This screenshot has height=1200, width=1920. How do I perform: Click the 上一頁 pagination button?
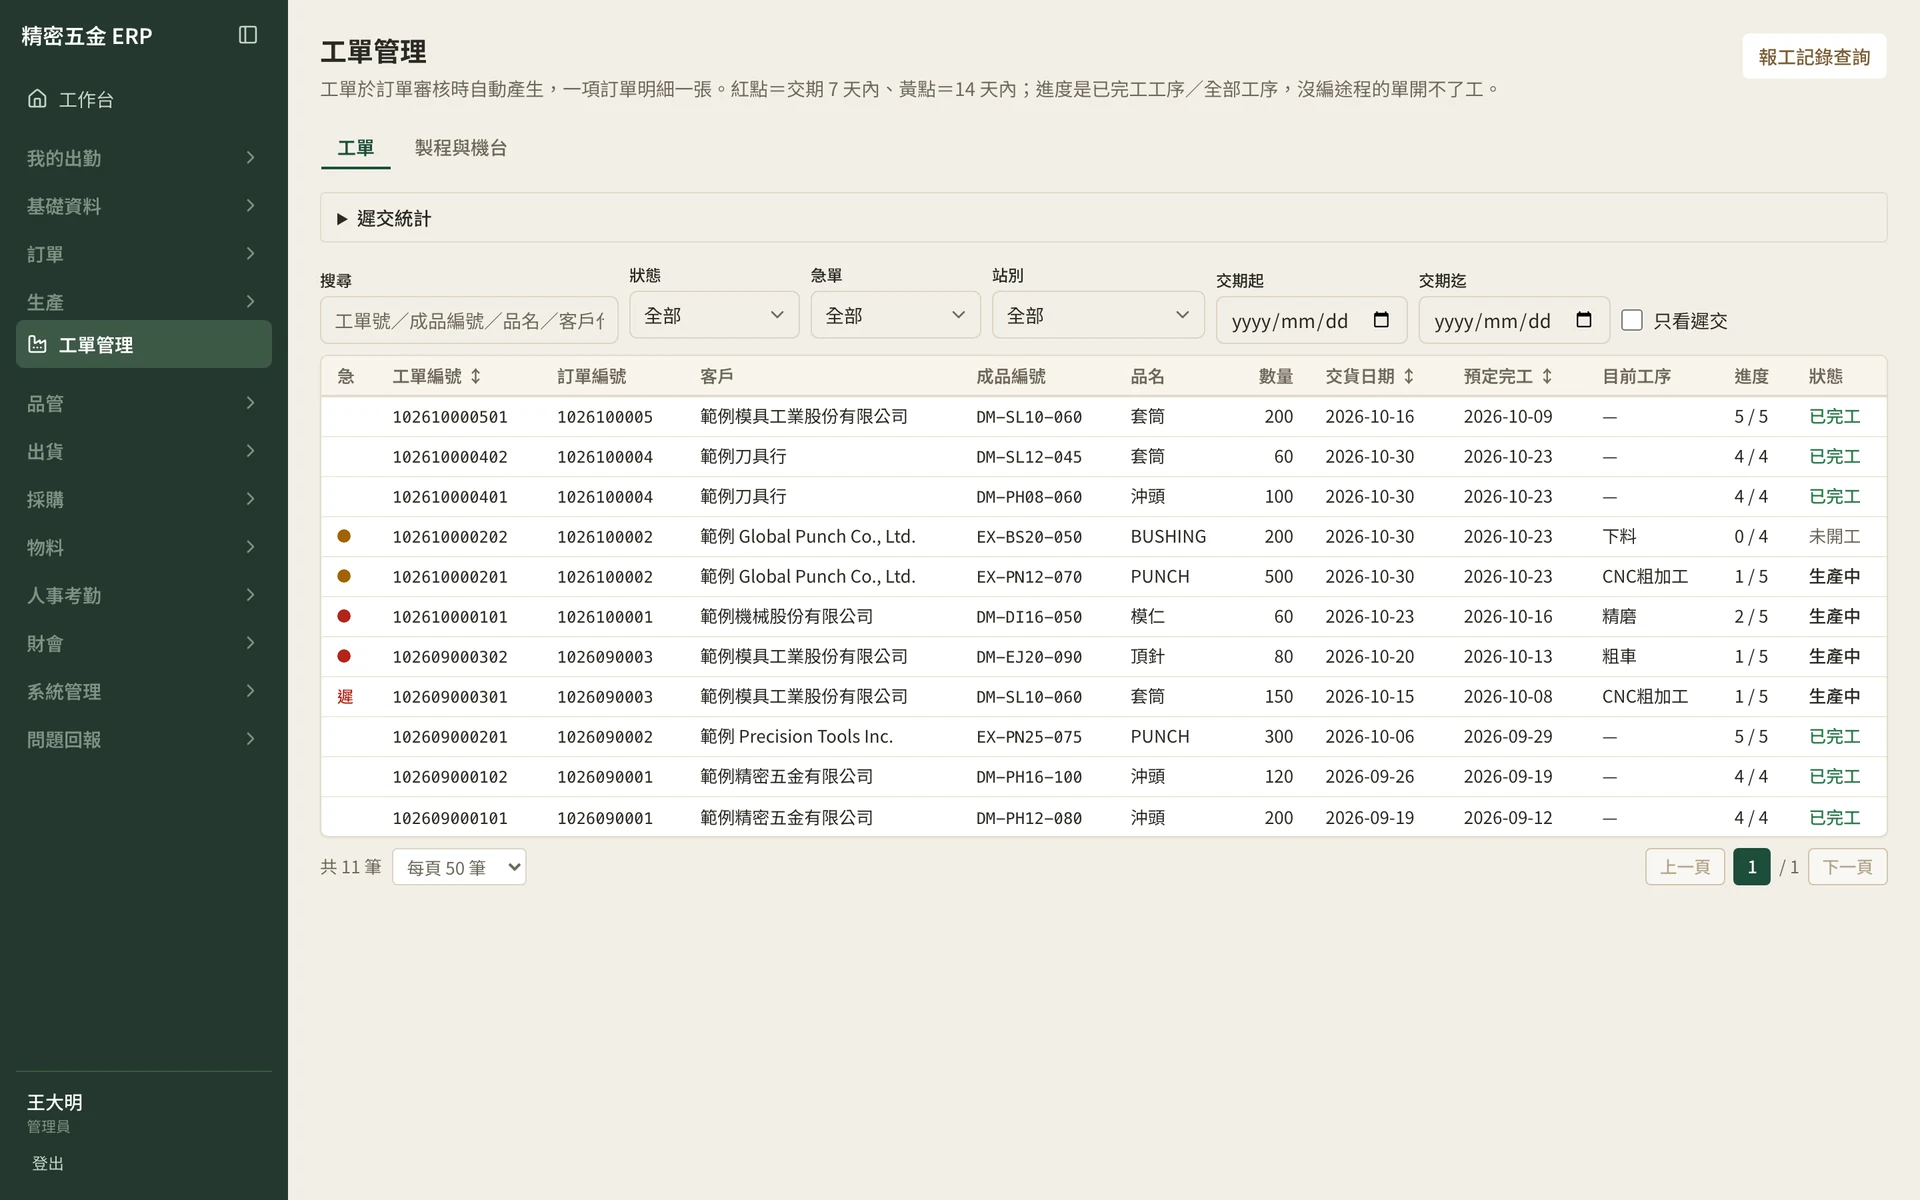pos(1685,867)
